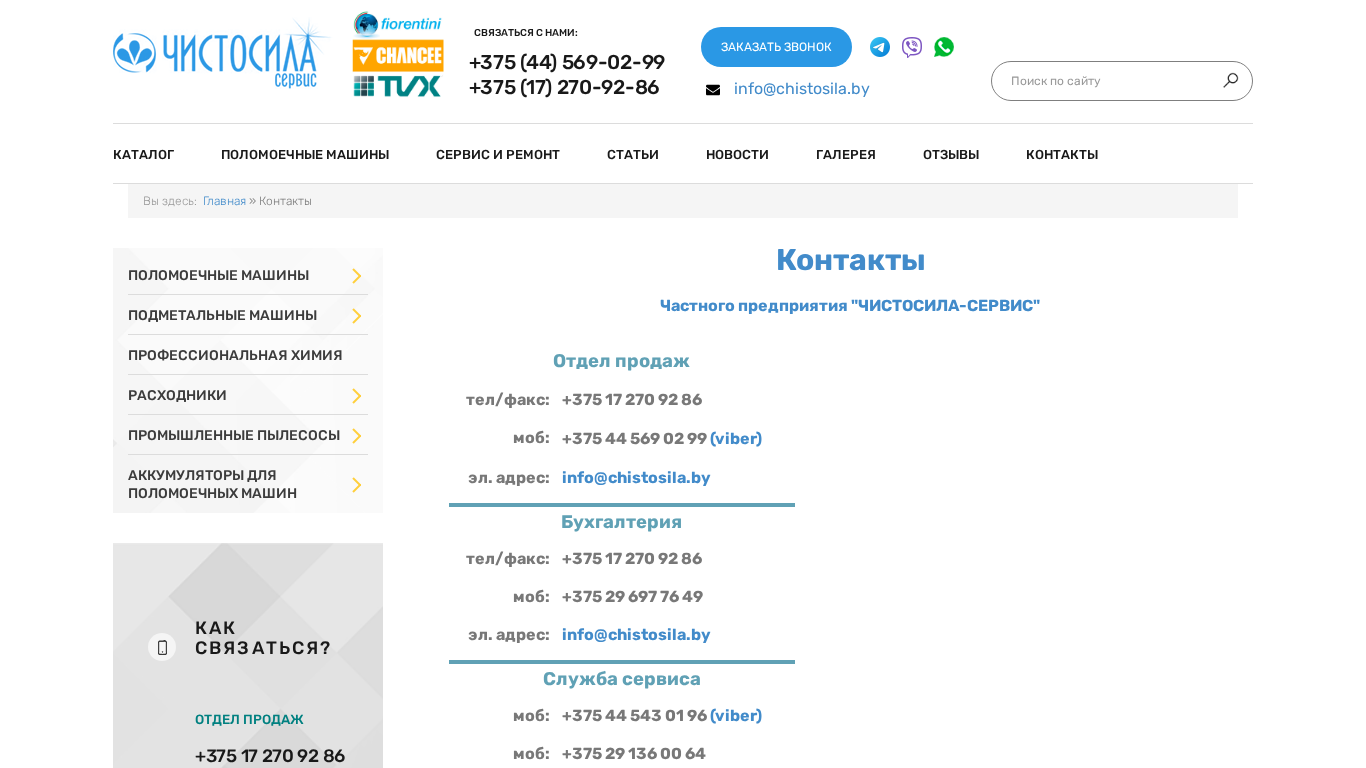Click the Chancee brand logo
Viewport: 1366px width, 768px height.
coord(398,56)
